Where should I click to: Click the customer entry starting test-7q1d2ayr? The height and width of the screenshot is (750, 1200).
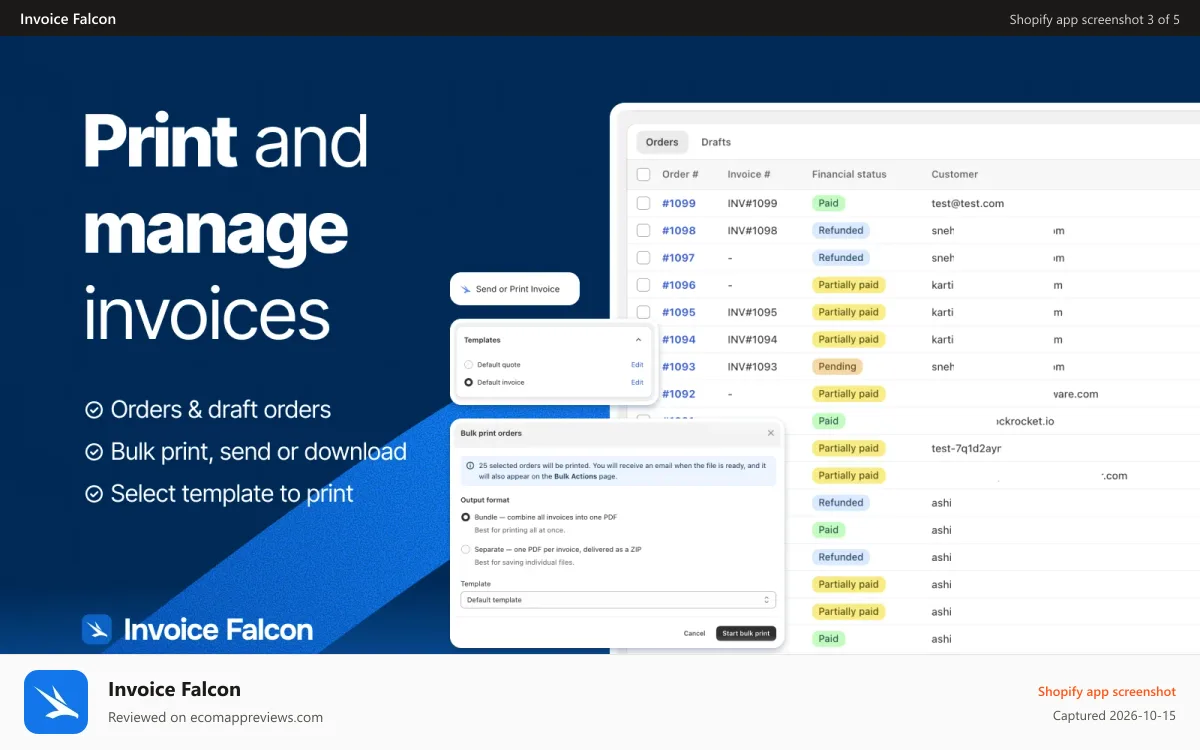(967, 448)
